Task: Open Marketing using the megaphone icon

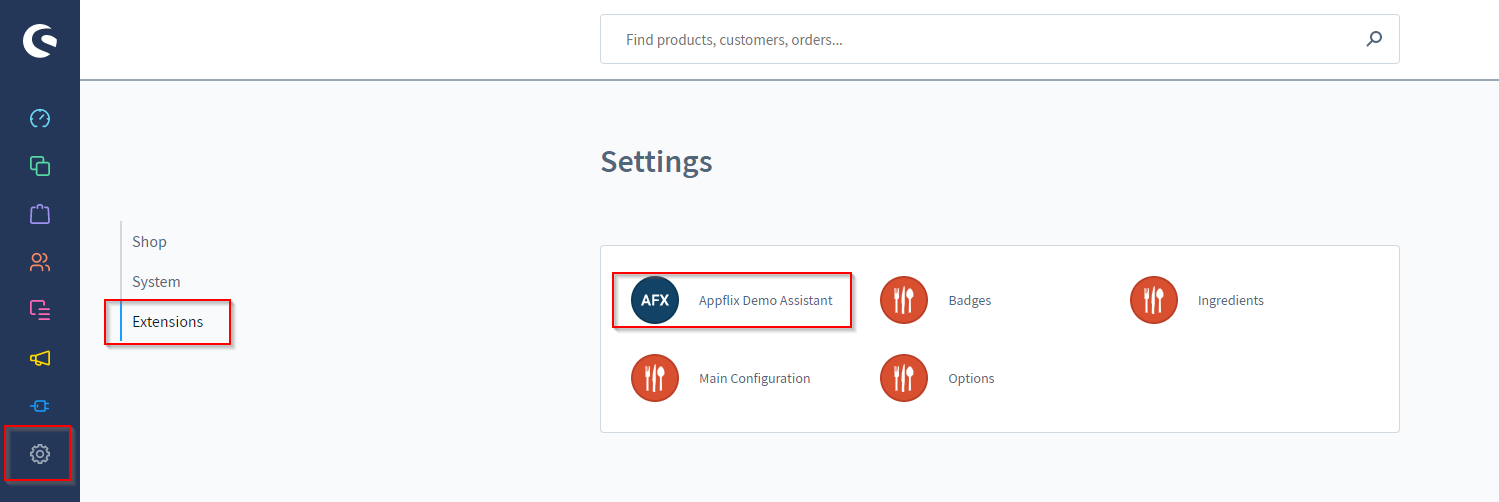Action: (x=40, y=358)
